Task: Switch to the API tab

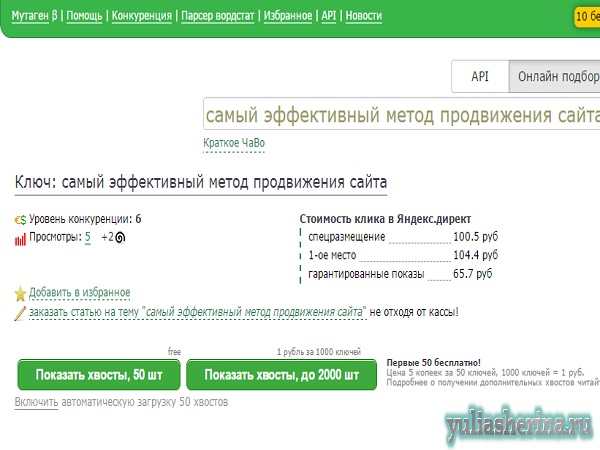Action: pyautogui.click(x=480, y=77)
